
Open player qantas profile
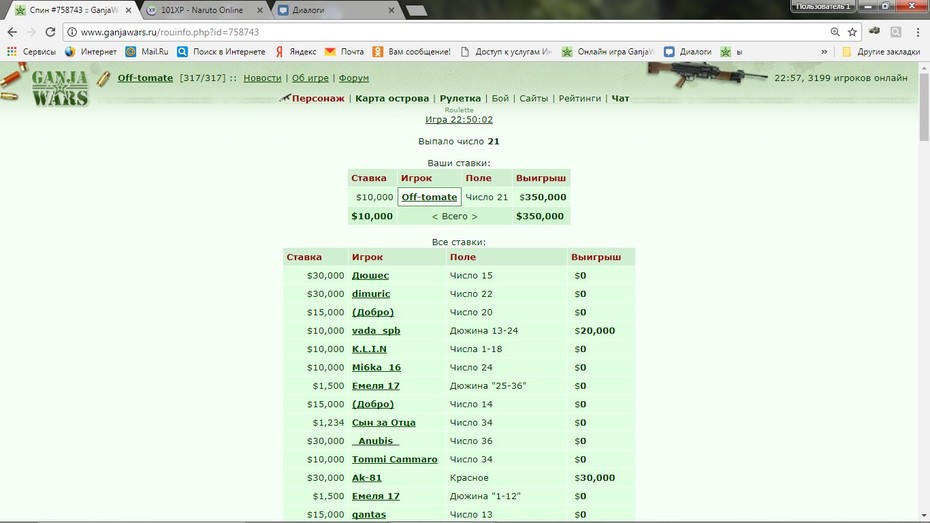point(369,514)
